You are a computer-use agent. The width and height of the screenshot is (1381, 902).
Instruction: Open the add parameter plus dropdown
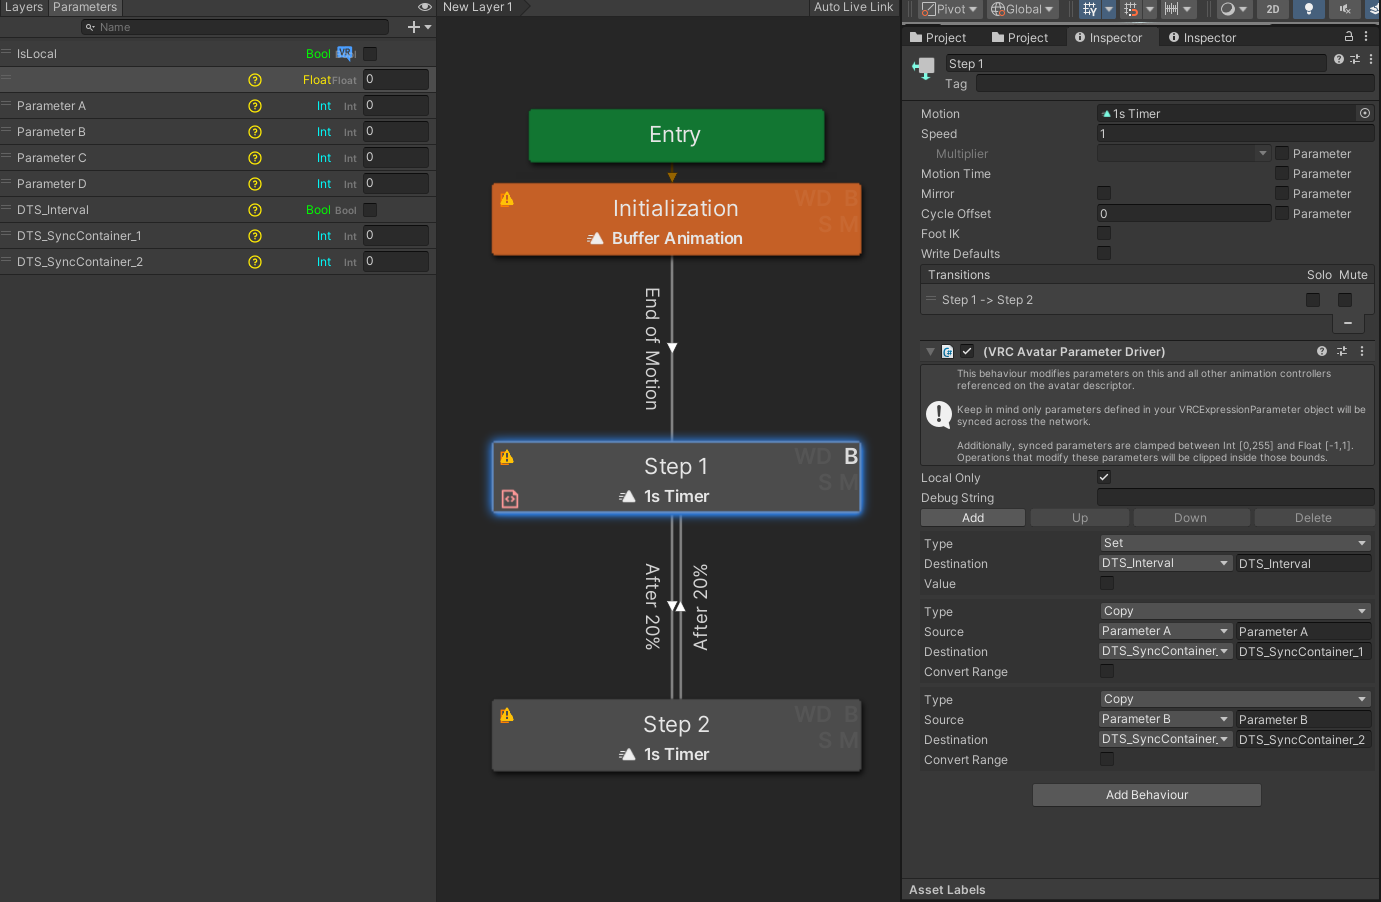pyautogui.click(x=419, y=27)
